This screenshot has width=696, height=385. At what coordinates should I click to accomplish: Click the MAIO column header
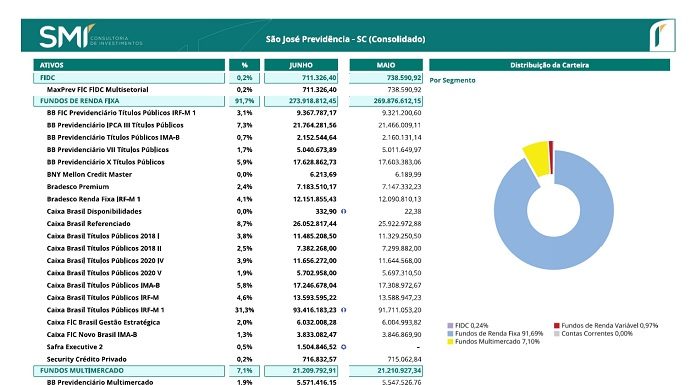click(386, 65)
